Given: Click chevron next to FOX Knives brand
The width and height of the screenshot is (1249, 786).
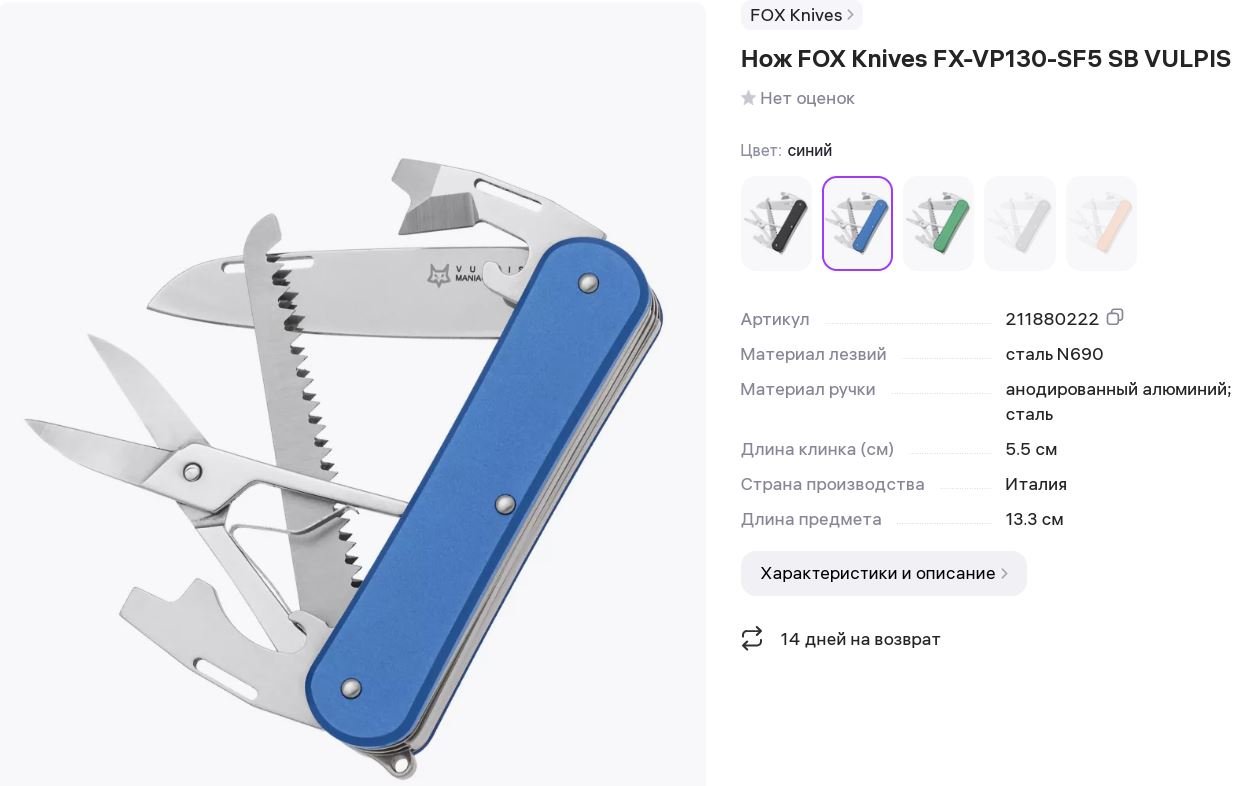Looking at the screenshot, I should [x=850, y=15].
